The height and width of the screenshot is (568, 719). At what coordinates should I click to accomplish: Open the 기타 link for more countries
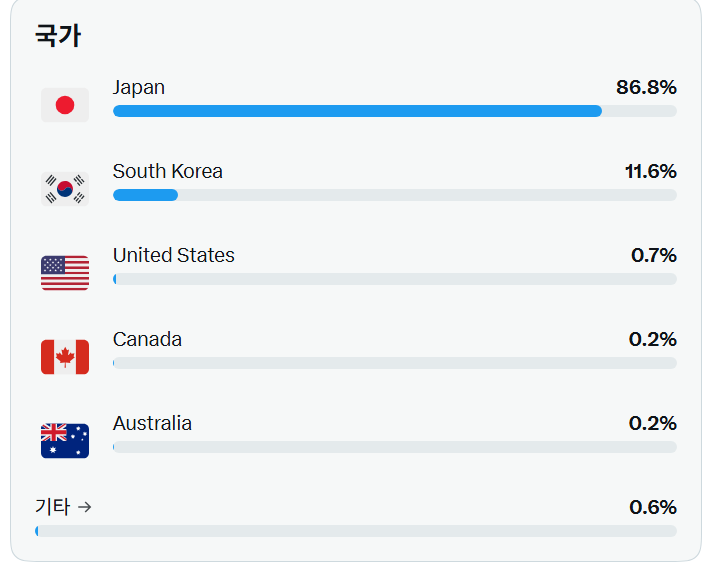pyautogui.click(x=63, y=507)
